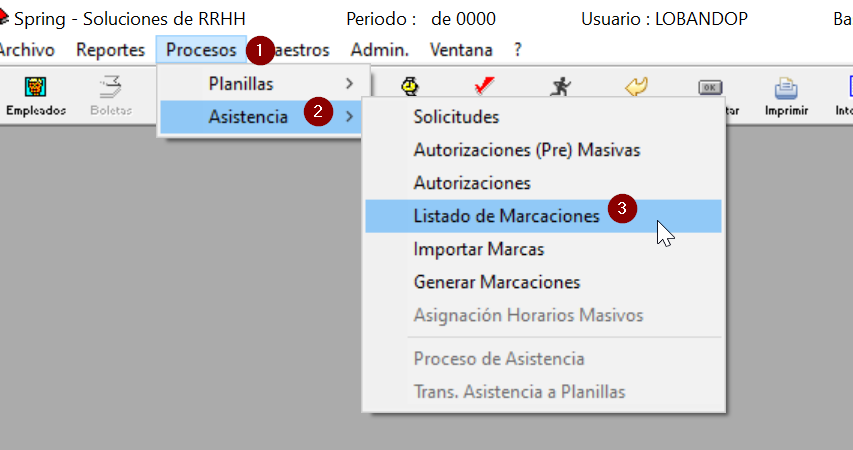Click the red checkmark toolbar icon
853x450 pixels.
click(484, 86)
